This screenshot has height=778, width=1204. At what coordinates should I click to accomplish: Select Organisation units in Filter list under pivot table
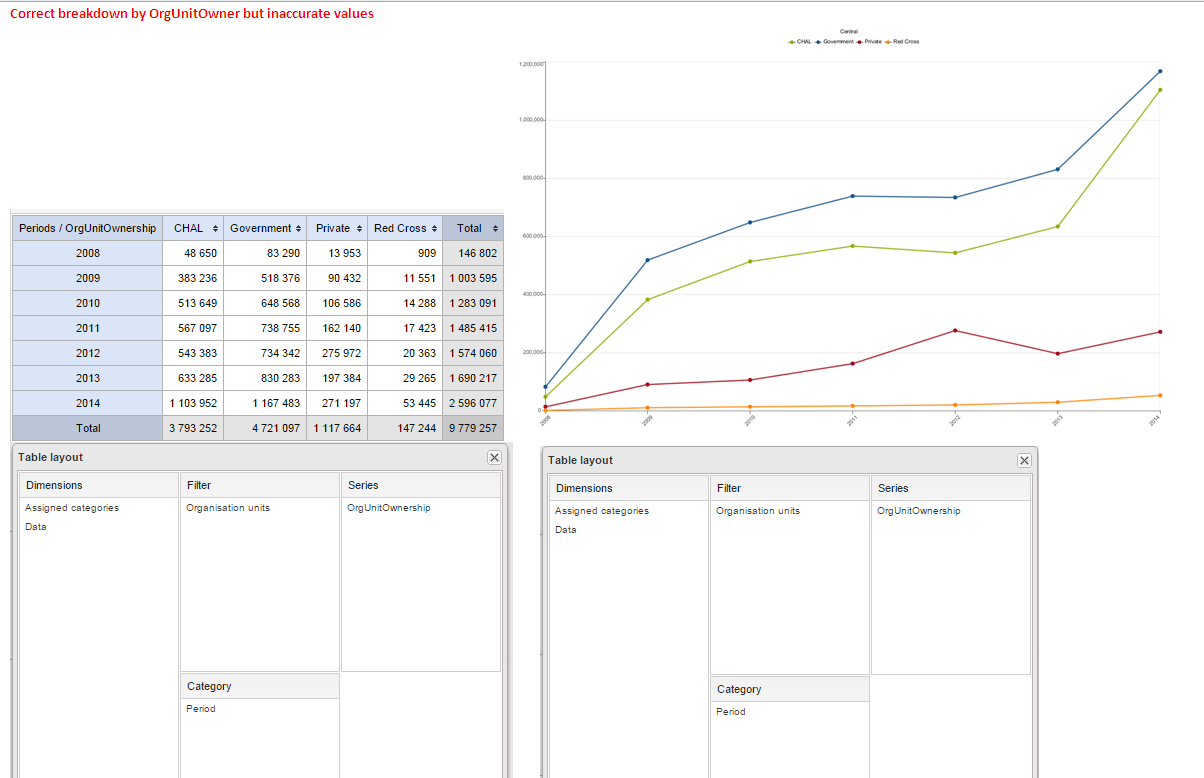228,508
